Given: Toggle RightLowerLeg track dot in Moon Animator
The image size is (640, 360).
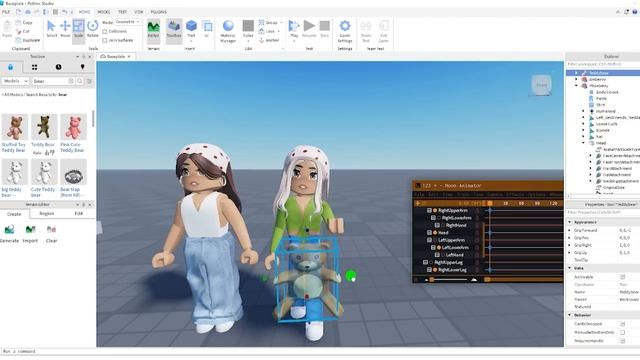Looking at the screenshot, I should [x=435, y=270].
